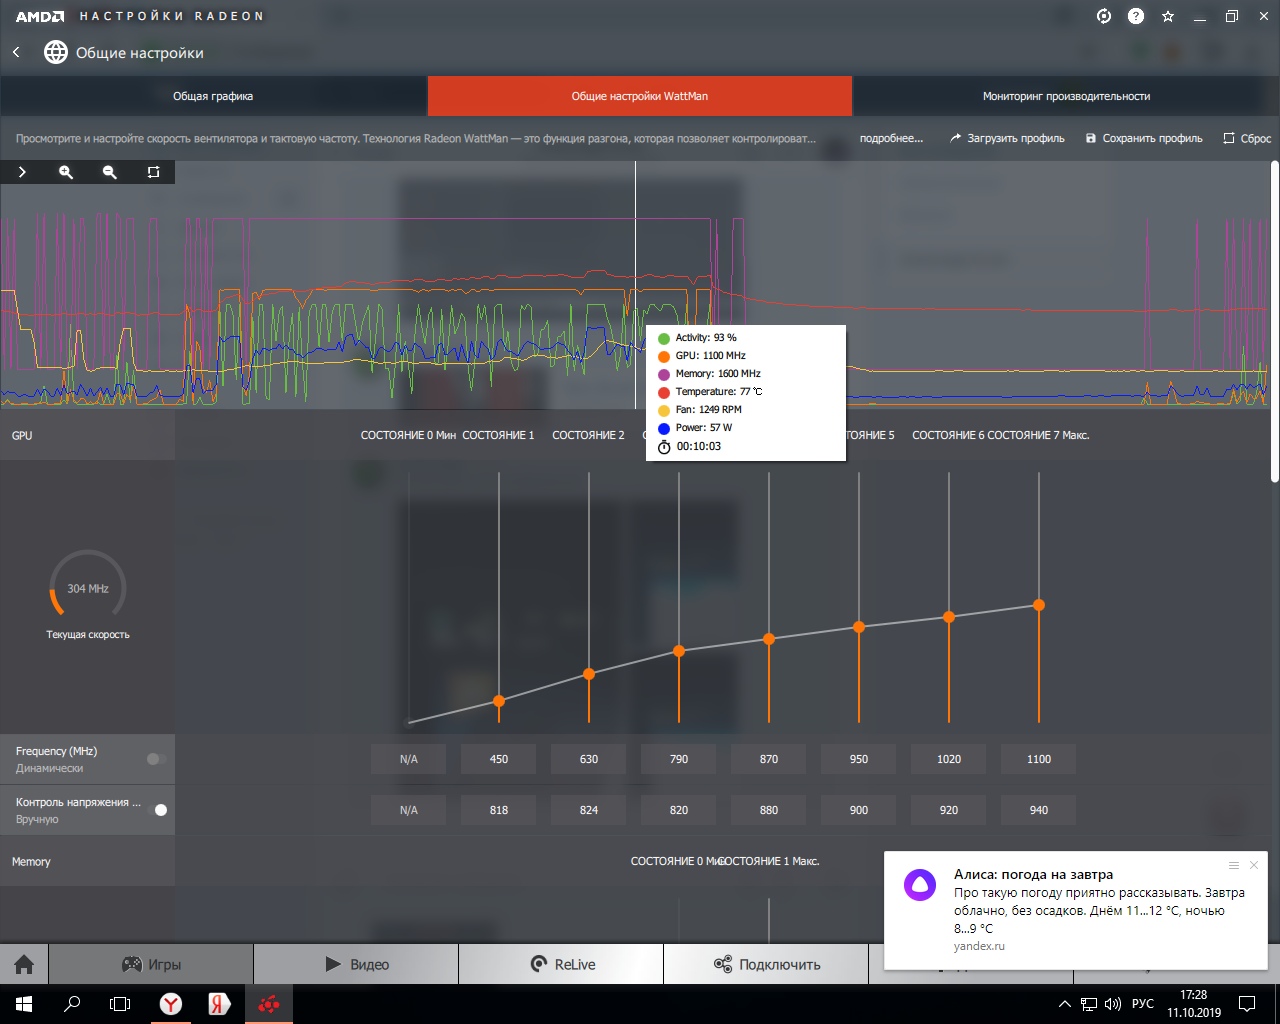The image size is (1280, 1024).
Task: Click Сброс to reset WattMan settings
Action: tap(1247, 138)
